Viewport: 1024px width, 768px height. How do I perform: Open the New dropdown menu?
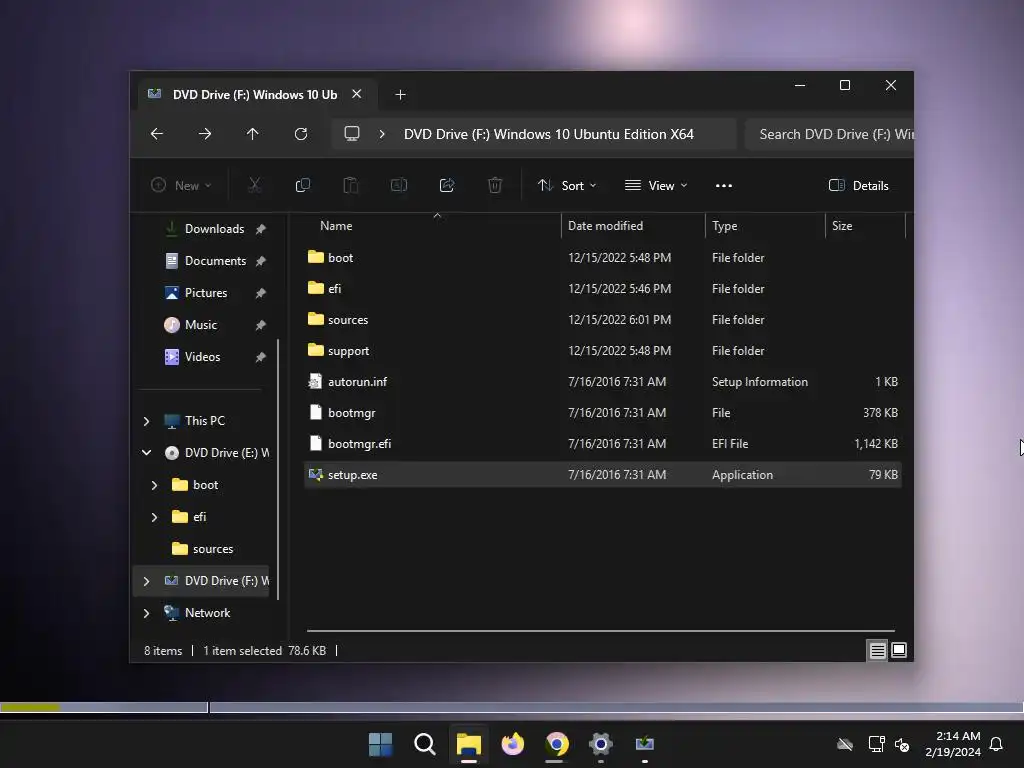pyautogui.click(x=181, y=185)
